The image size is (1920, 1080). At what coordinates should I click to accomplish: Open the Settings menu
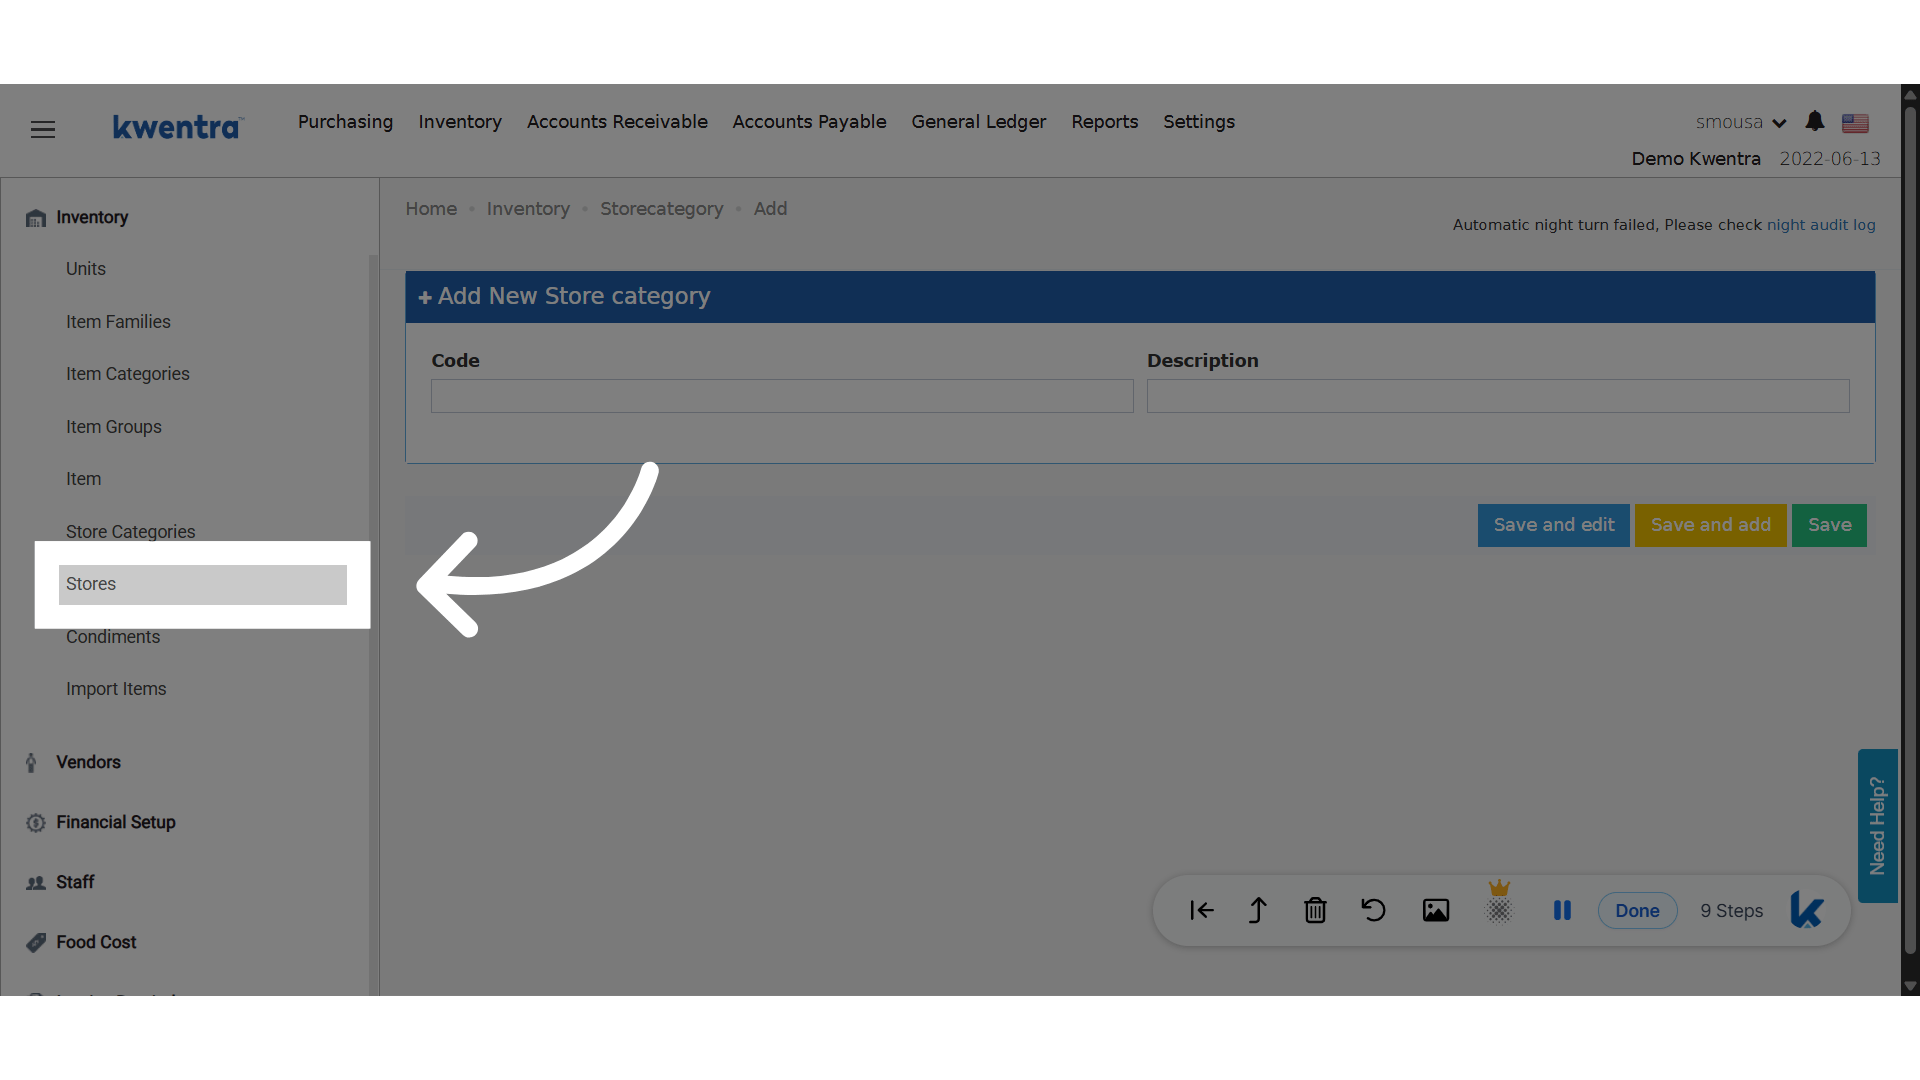(1199, 122)
